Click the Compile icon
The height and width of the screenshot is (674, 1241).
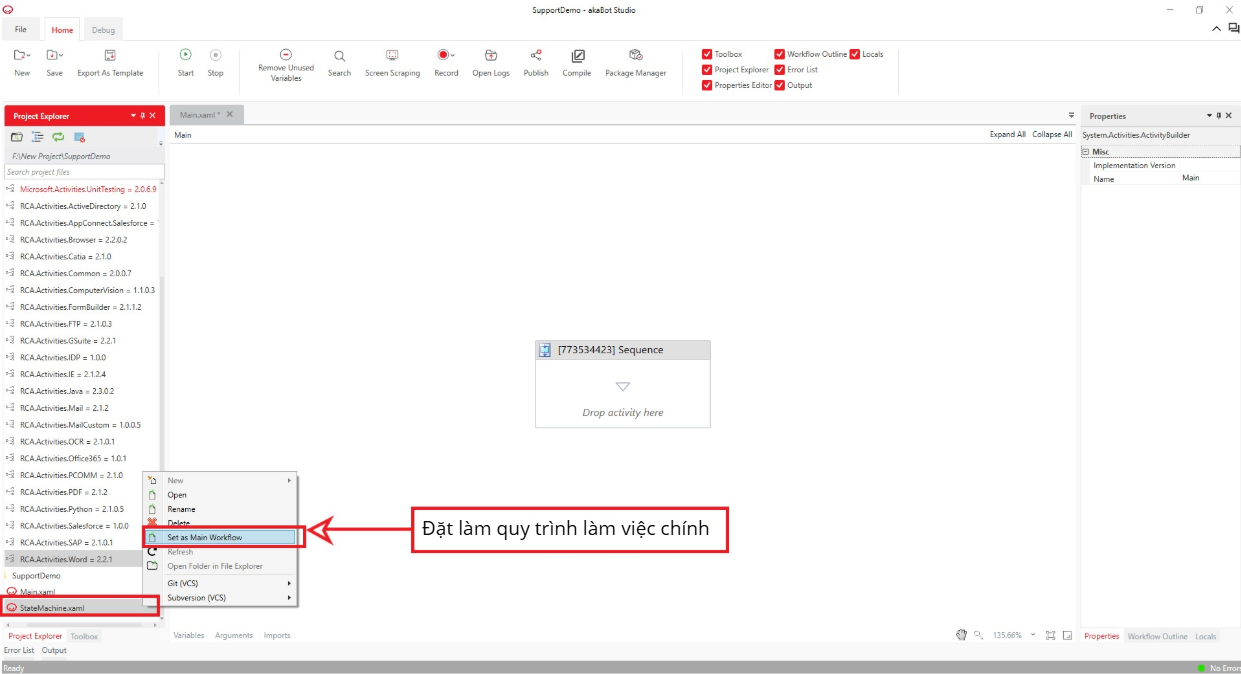click(577, 56)
